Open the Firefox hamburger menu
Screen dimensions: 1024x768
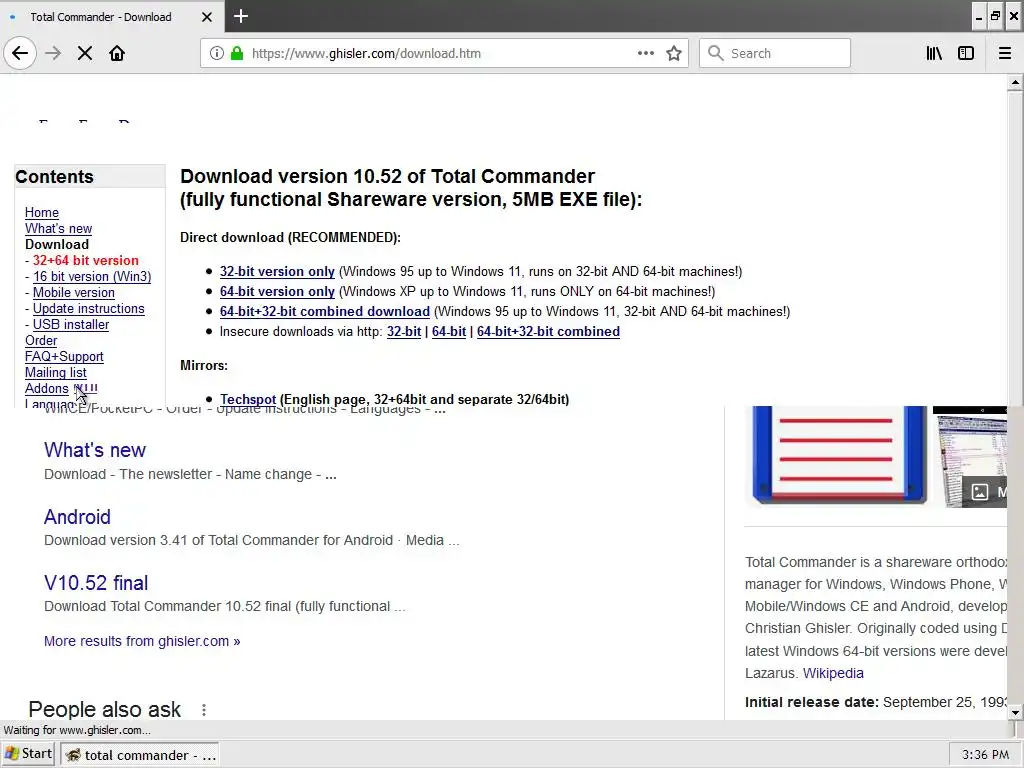[x=1004, y=53]
